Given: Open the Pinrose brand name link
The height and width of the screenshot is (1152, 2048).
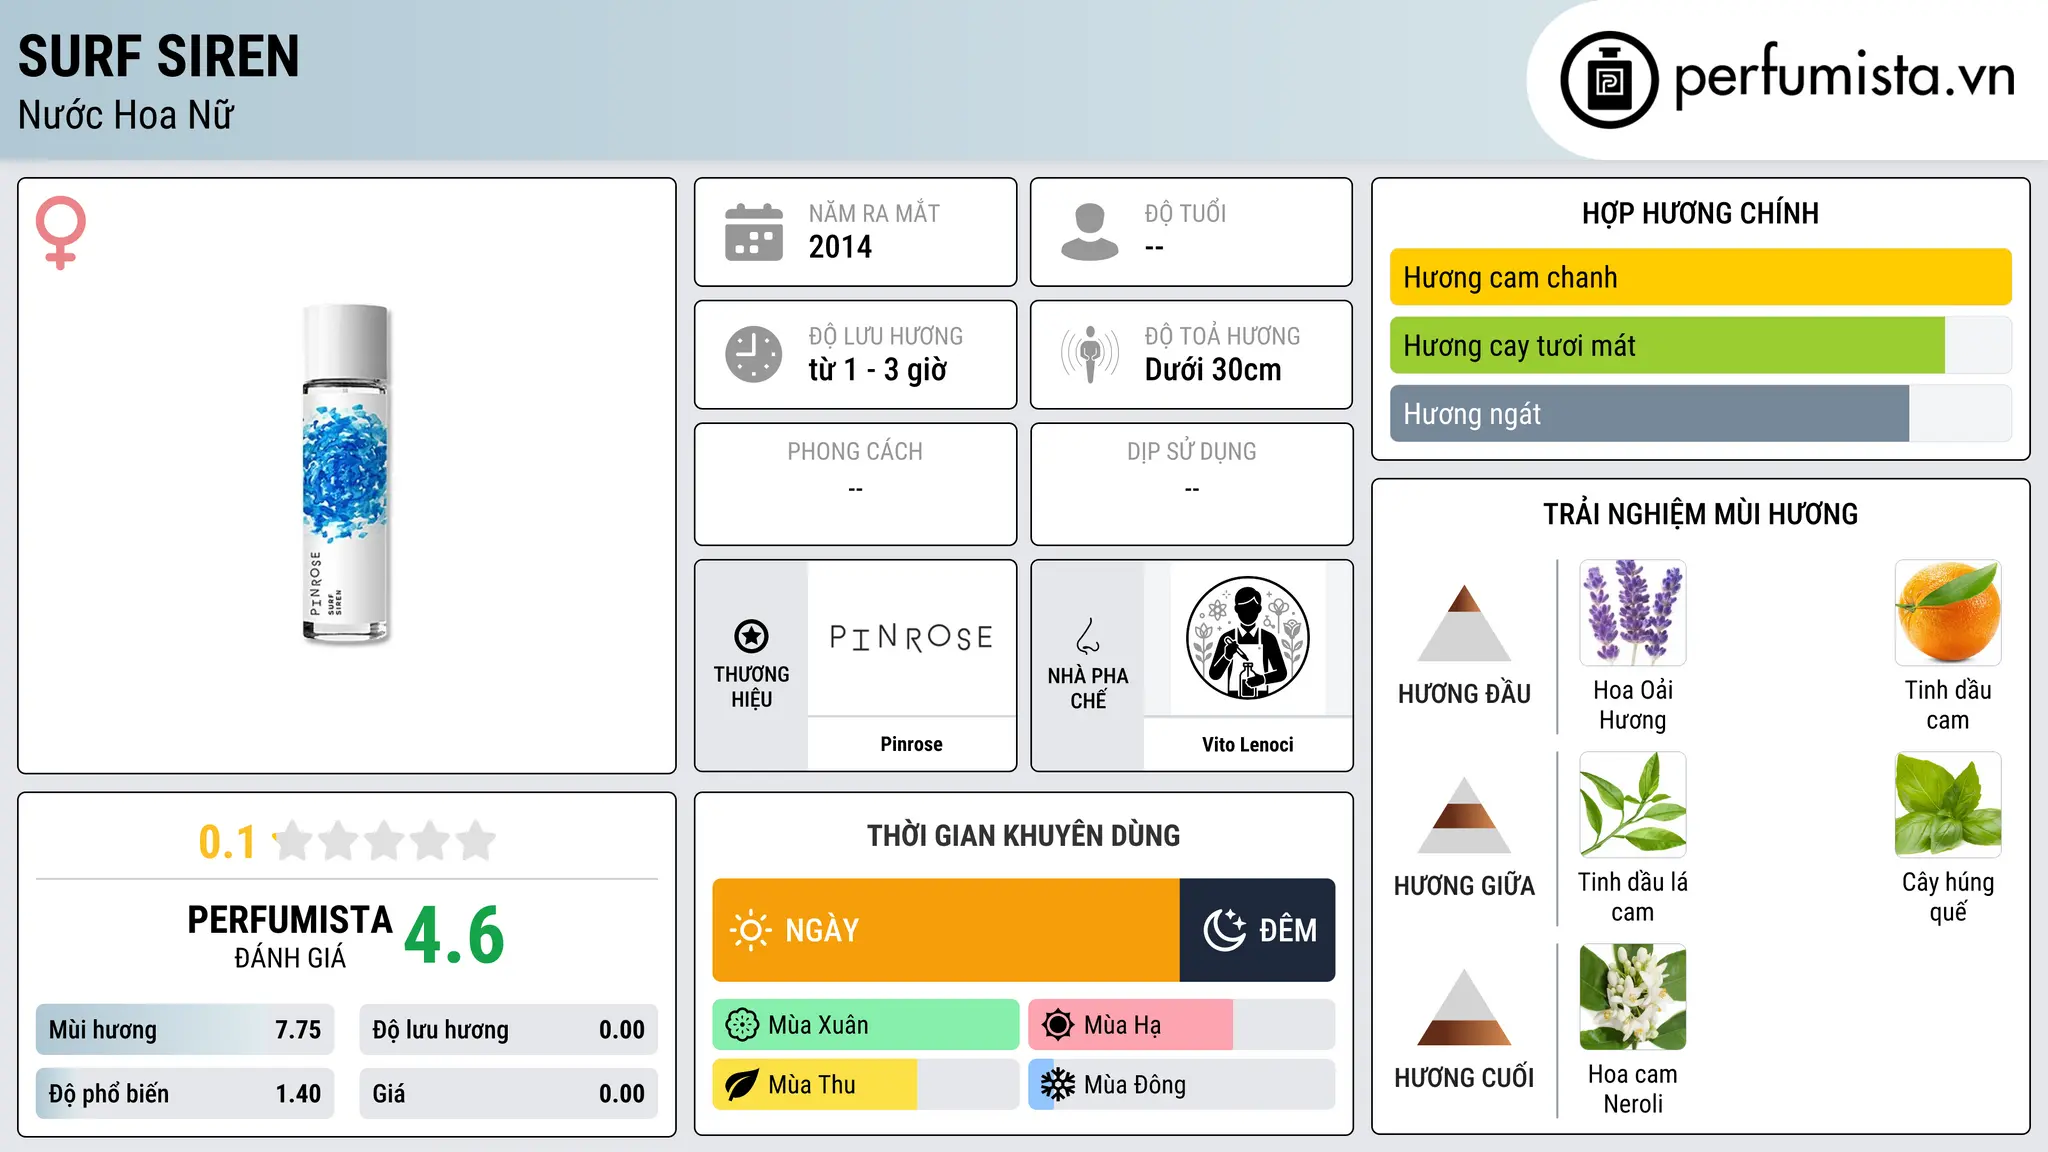Looking at the screenshot, I should (911, 744).
